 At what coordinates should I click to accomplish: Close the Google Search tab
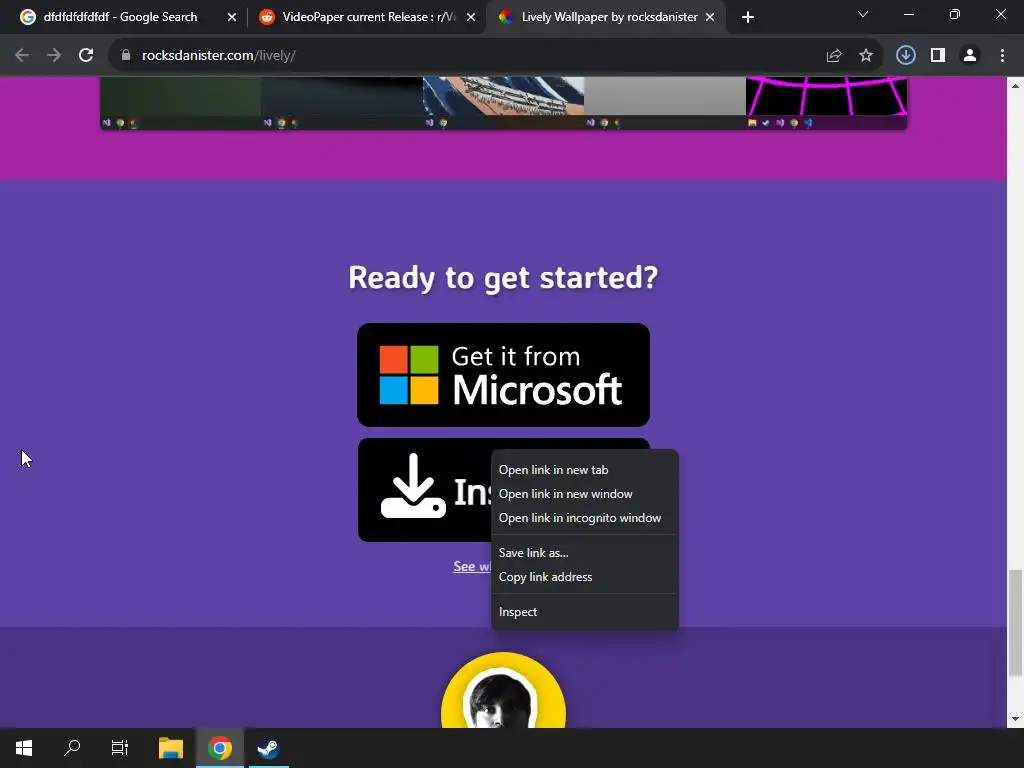[232, 17]
